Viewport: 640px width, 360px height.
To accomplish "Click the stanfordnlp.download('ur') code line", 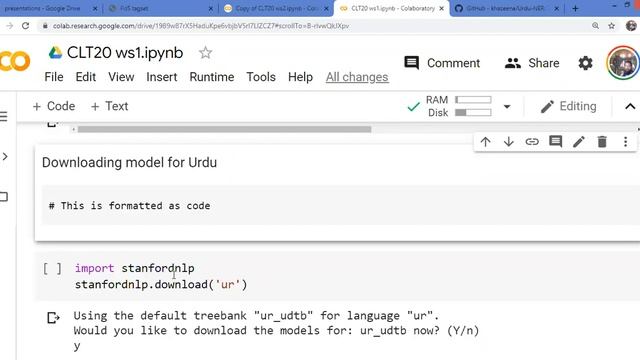I will 161,284.
